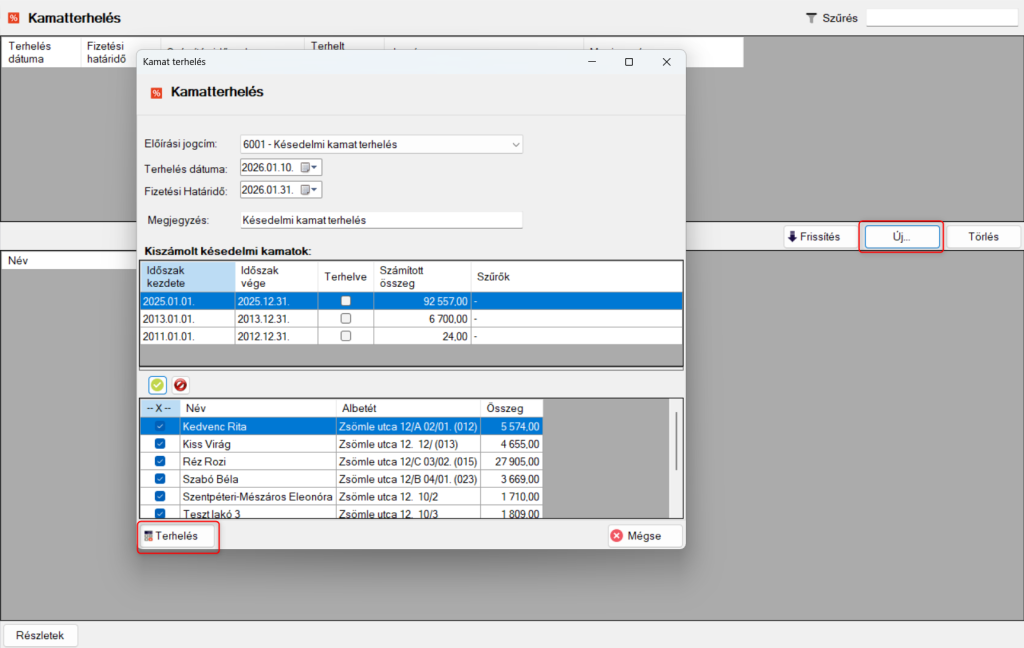
Task: Minimize the Kamat terhelés dialog
Action: click(x=590, y=62)
